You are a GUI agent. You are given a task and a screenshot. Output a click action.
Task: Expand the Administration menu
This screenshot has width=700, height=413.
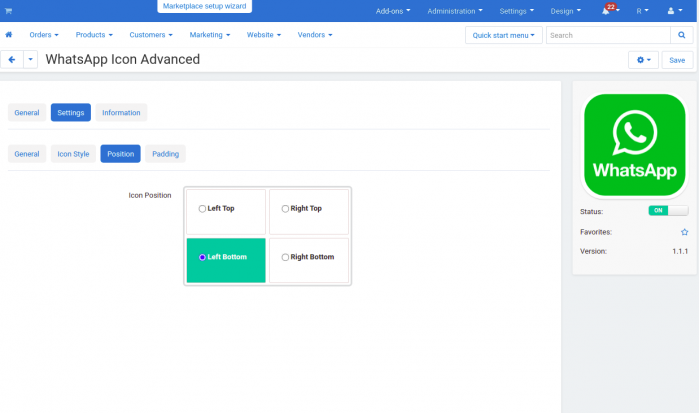454,11
